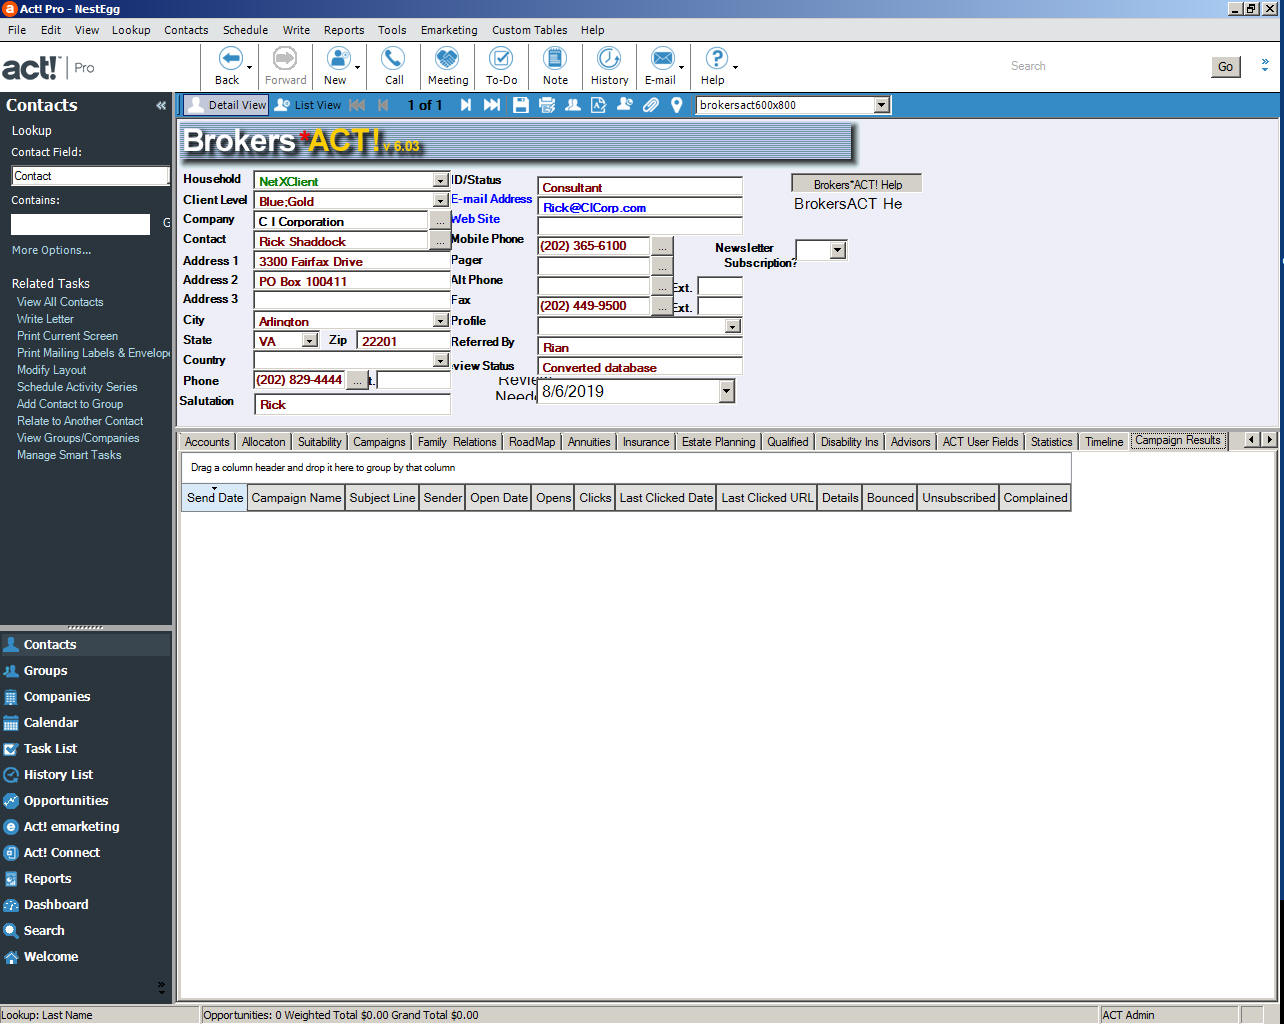The width and height of the screenshot is (1284, 1024).
Task: Insert a Note using the toolbar
Action: [x=555, y=66]
